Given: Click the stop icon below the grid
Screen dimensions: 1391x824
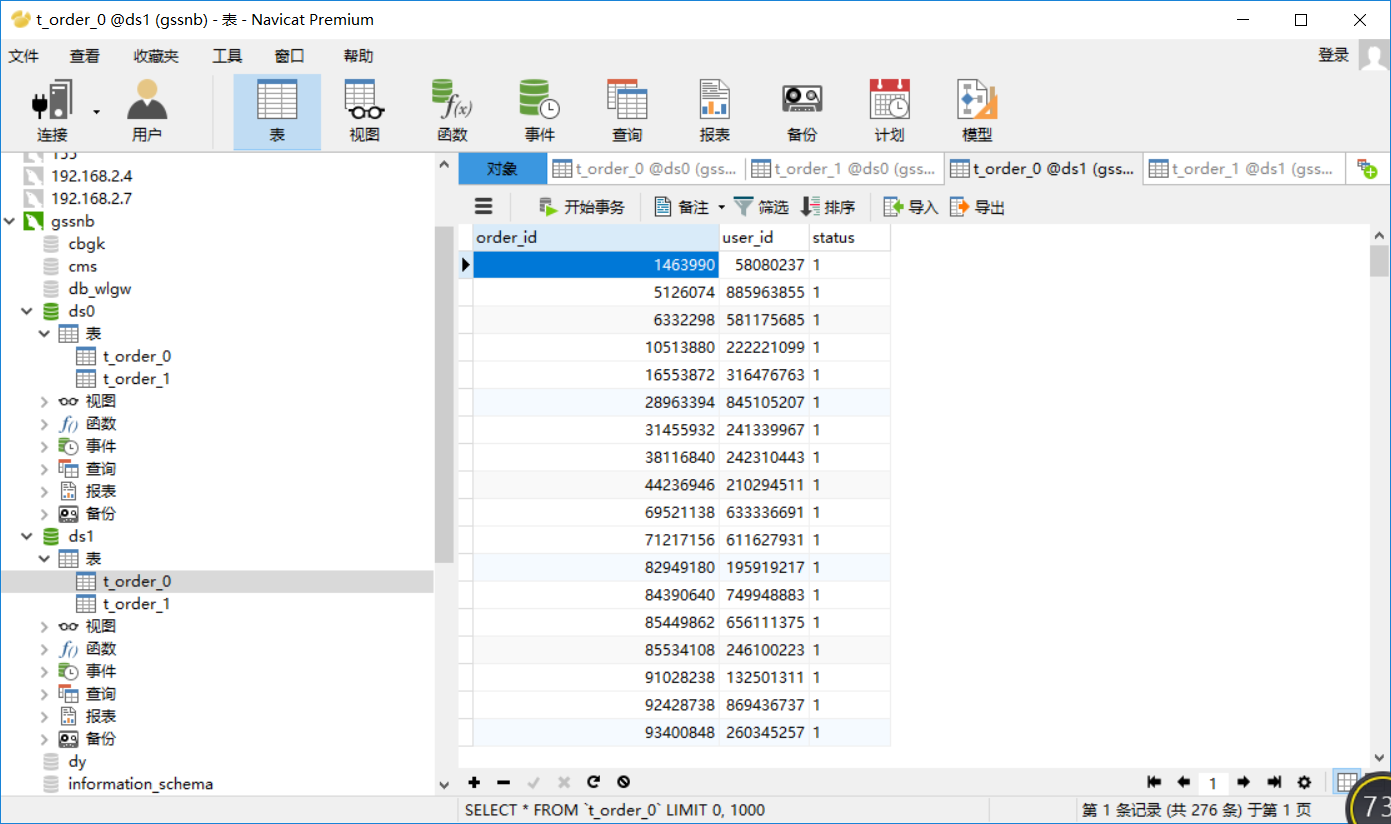Looking at the screenshot, I should pyautogui.click(x=623, y=782).
